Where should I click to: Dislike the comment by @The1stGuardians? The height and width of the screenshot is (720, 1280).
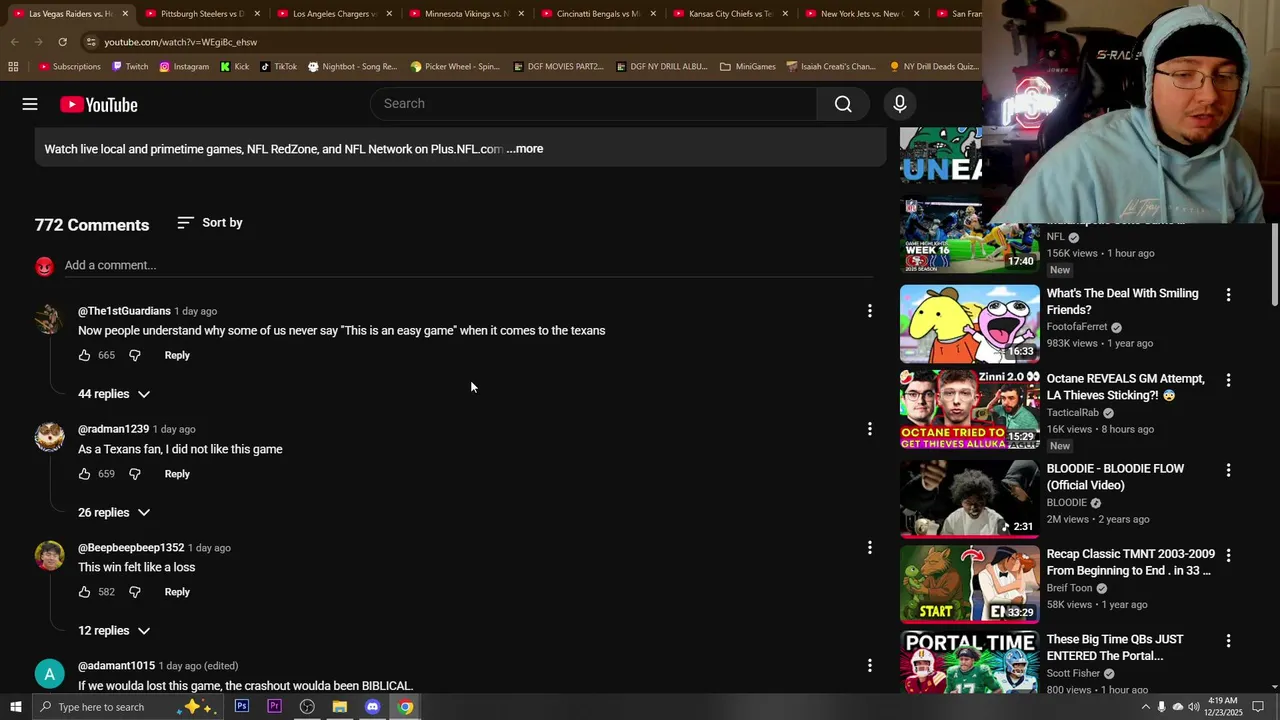point(135,355)
